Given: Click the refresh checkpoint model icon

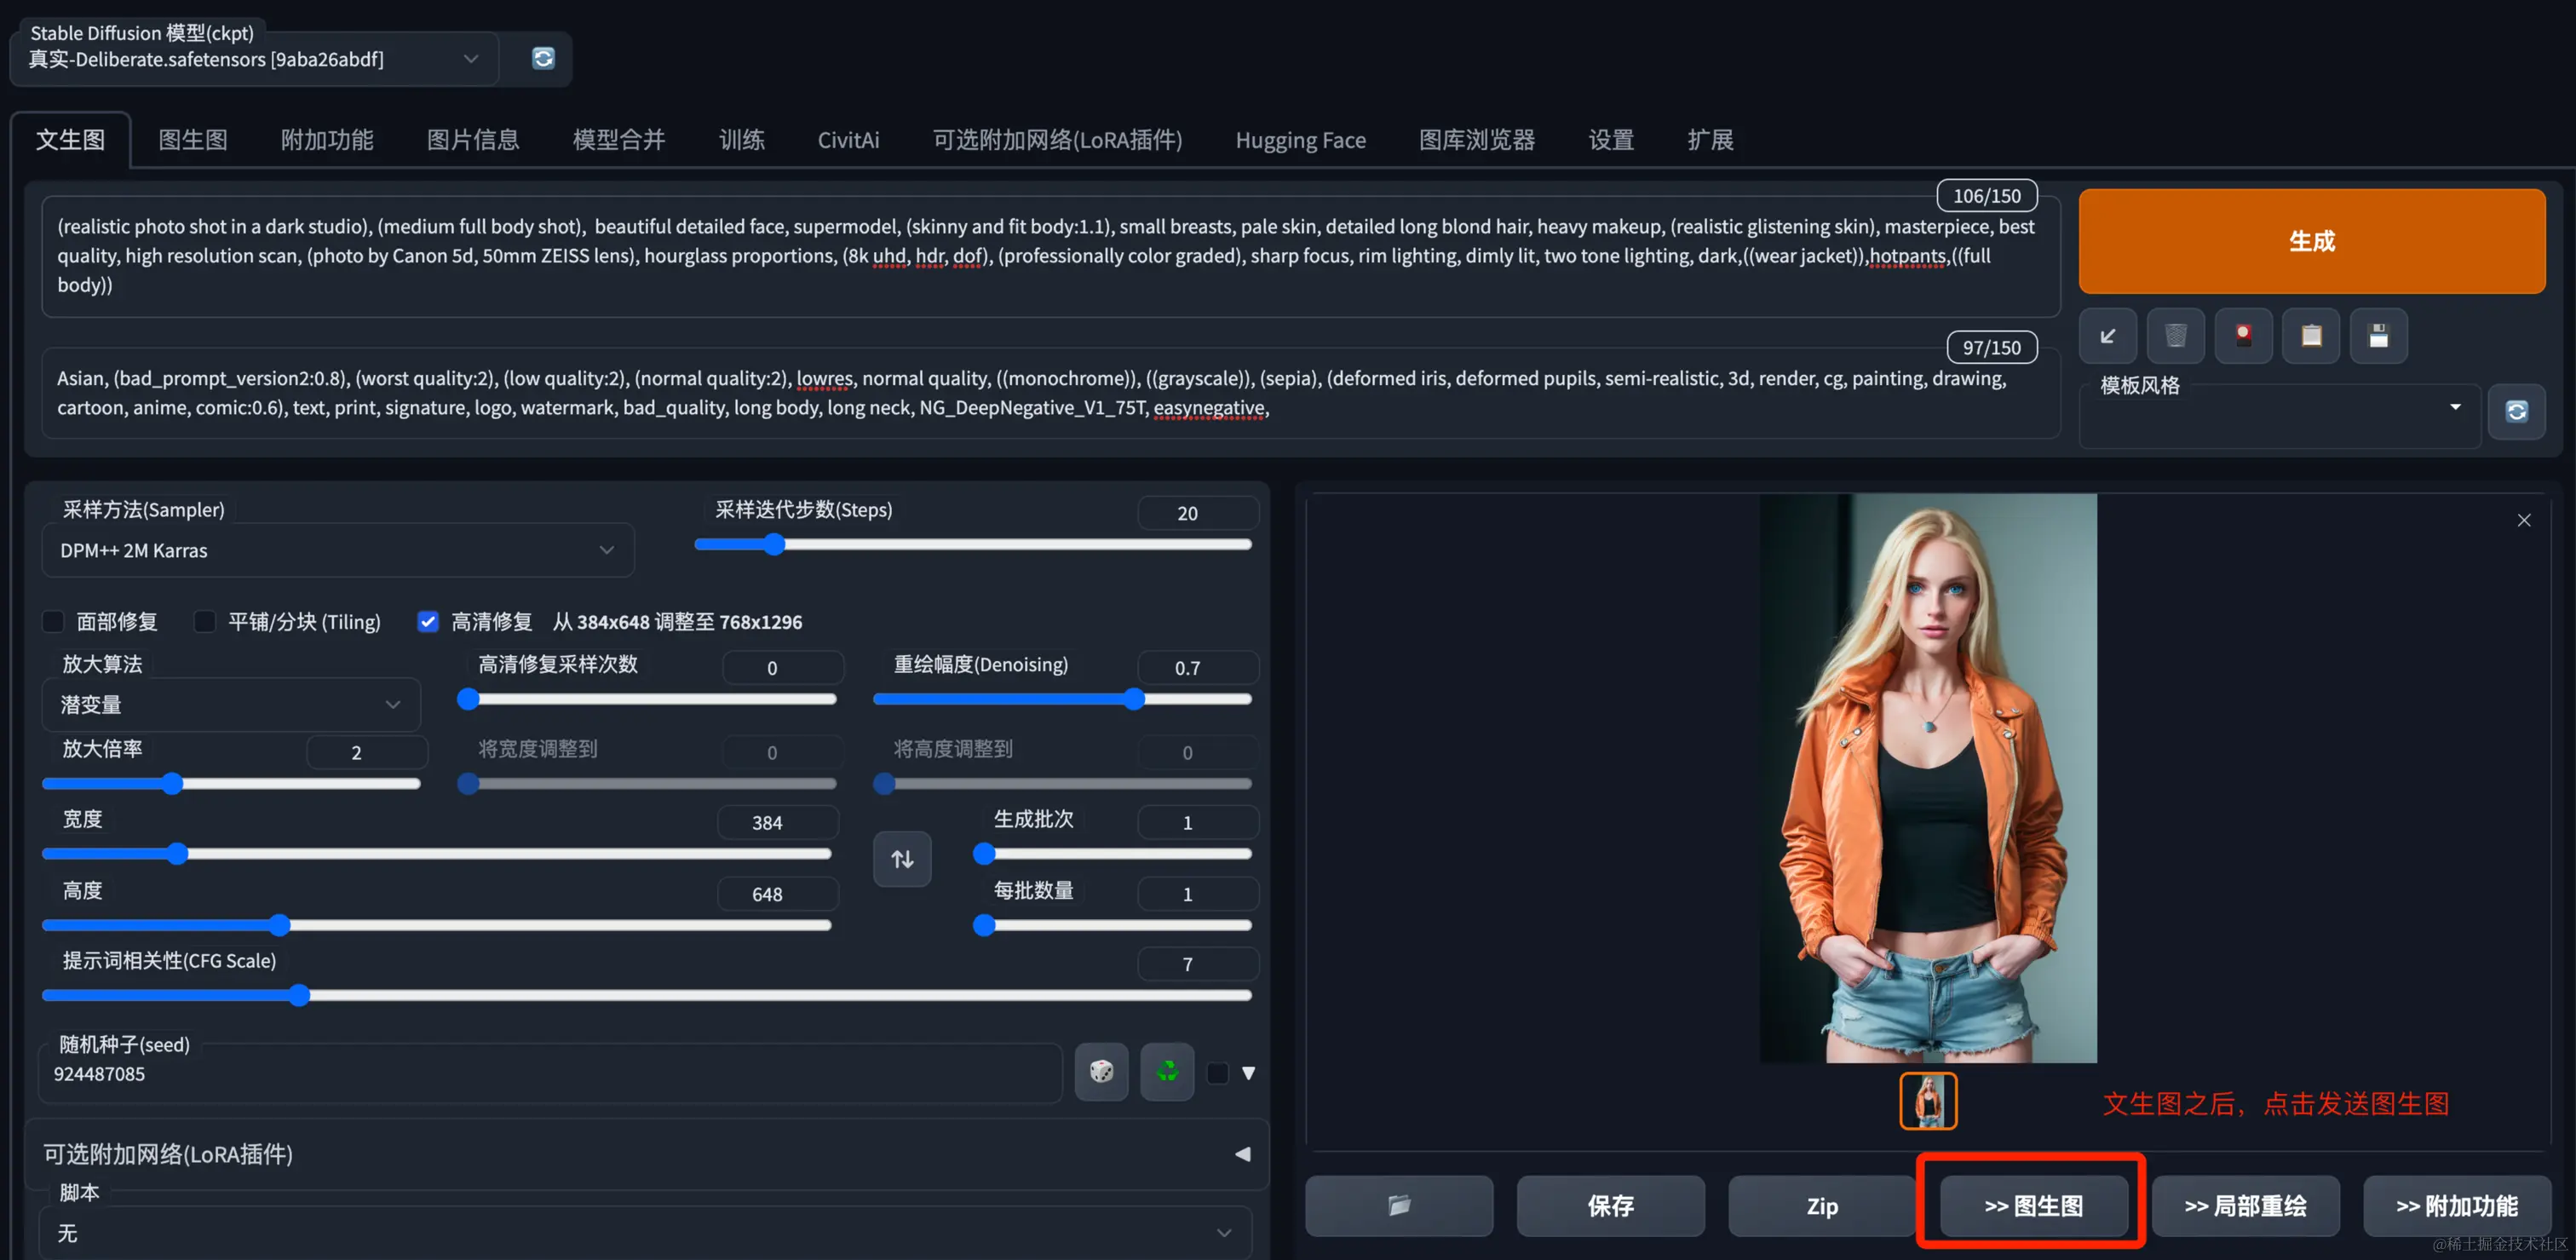Looking at the screenshot, I should pos(543,58).
